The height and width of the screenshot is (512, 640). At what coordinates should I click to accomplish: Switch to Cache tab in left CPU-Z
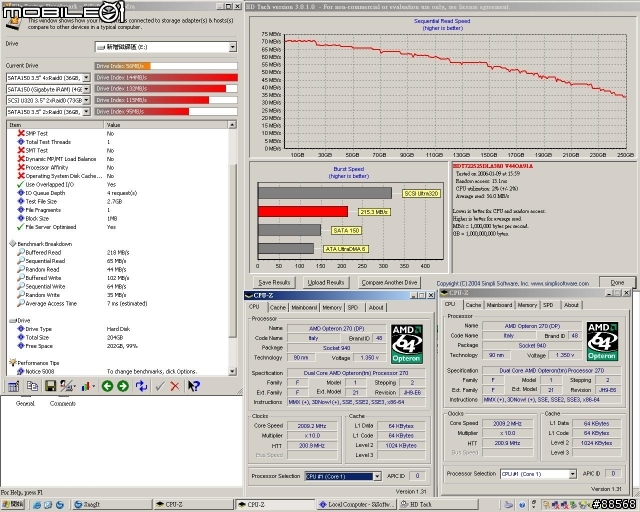click(x=278, y=307)
